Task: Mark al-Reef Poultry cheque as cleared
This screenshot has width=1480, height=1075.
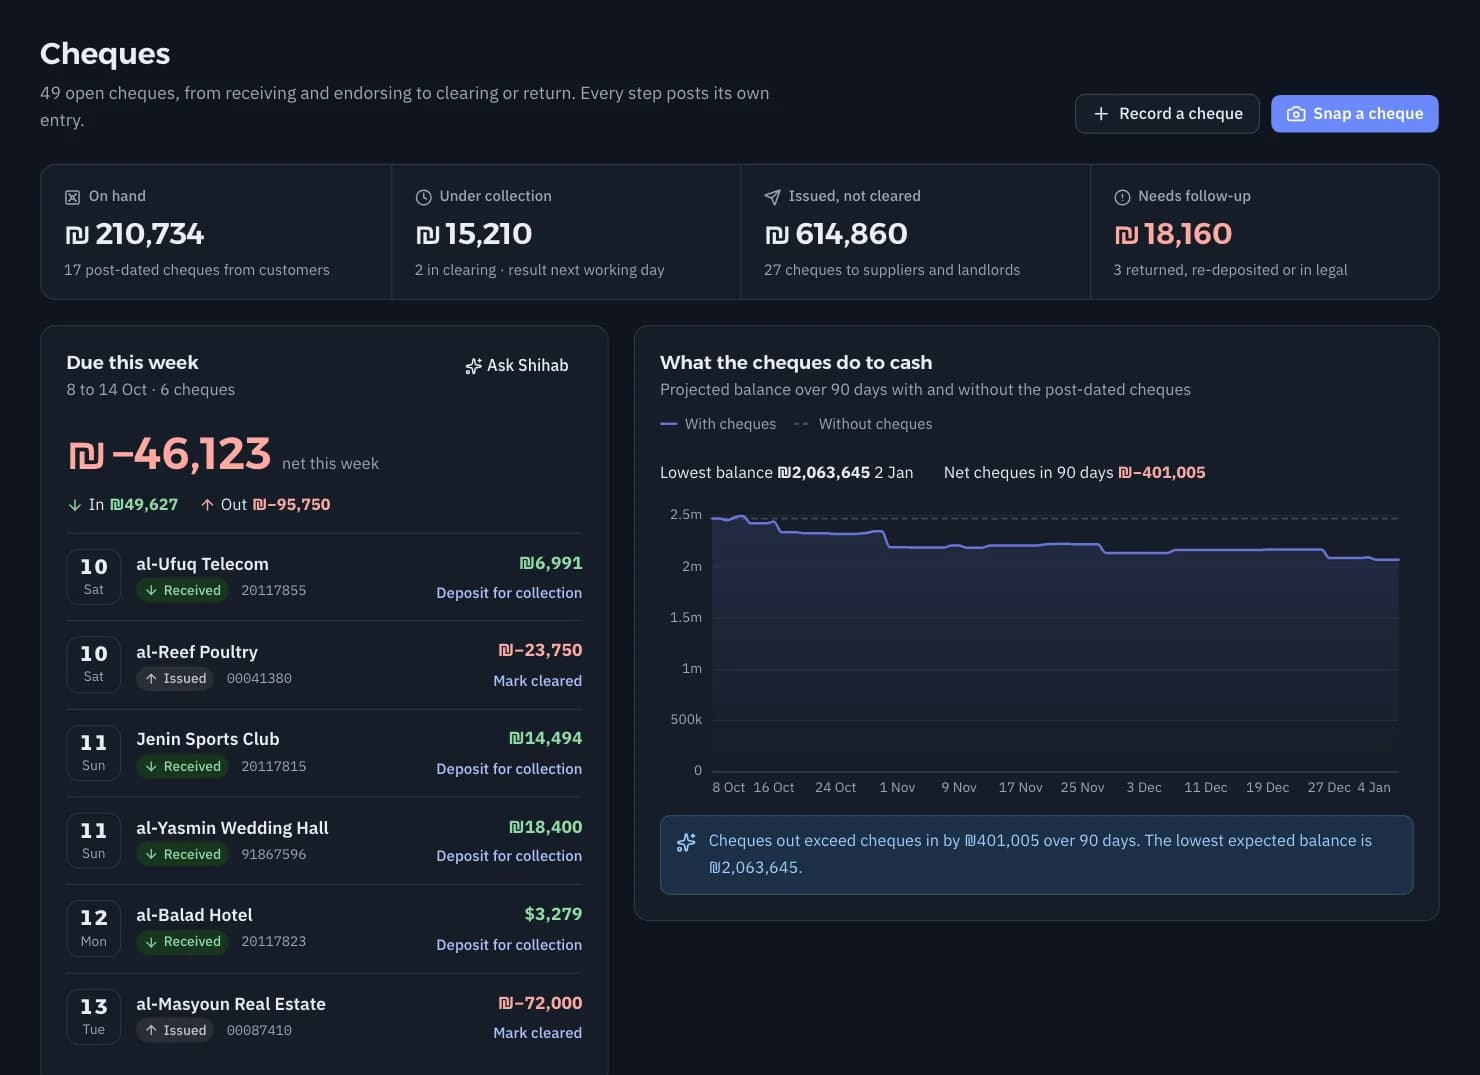Action: pyautogui.click(x=537, y=681)
